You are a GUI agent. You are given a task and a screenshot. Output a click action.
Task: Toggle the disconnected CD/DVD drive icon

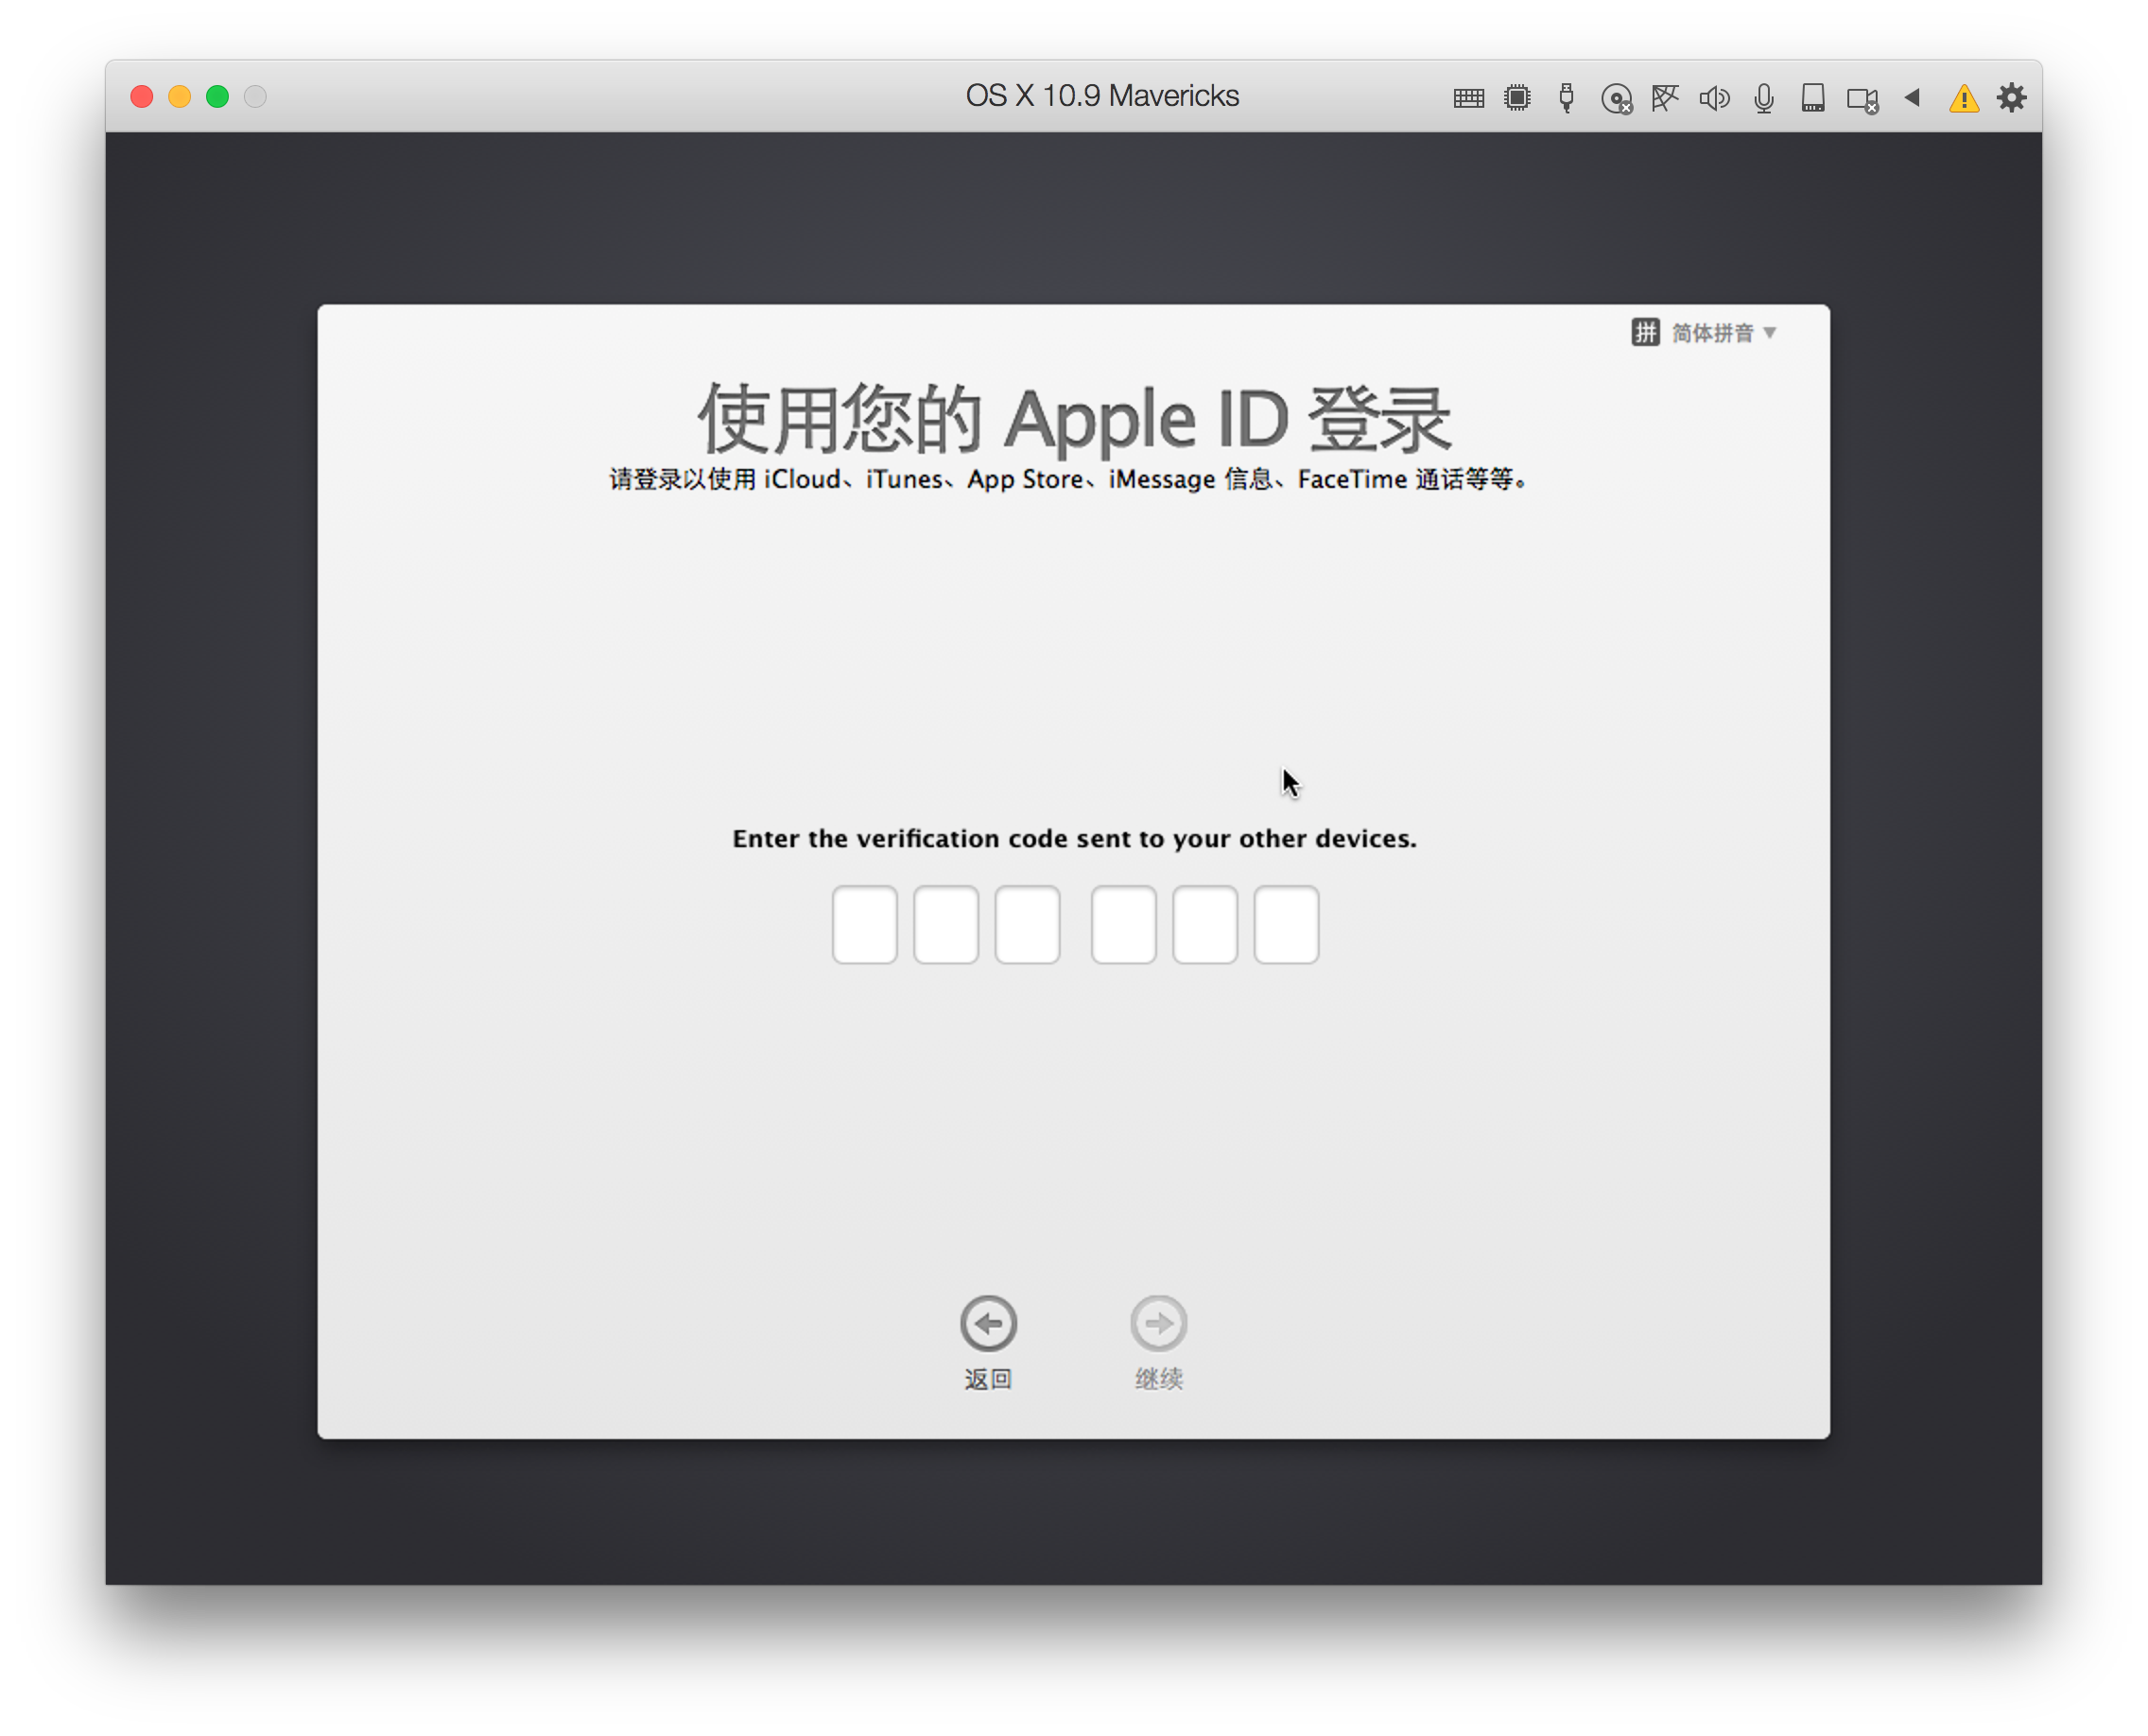click(x=1618, y=97)
